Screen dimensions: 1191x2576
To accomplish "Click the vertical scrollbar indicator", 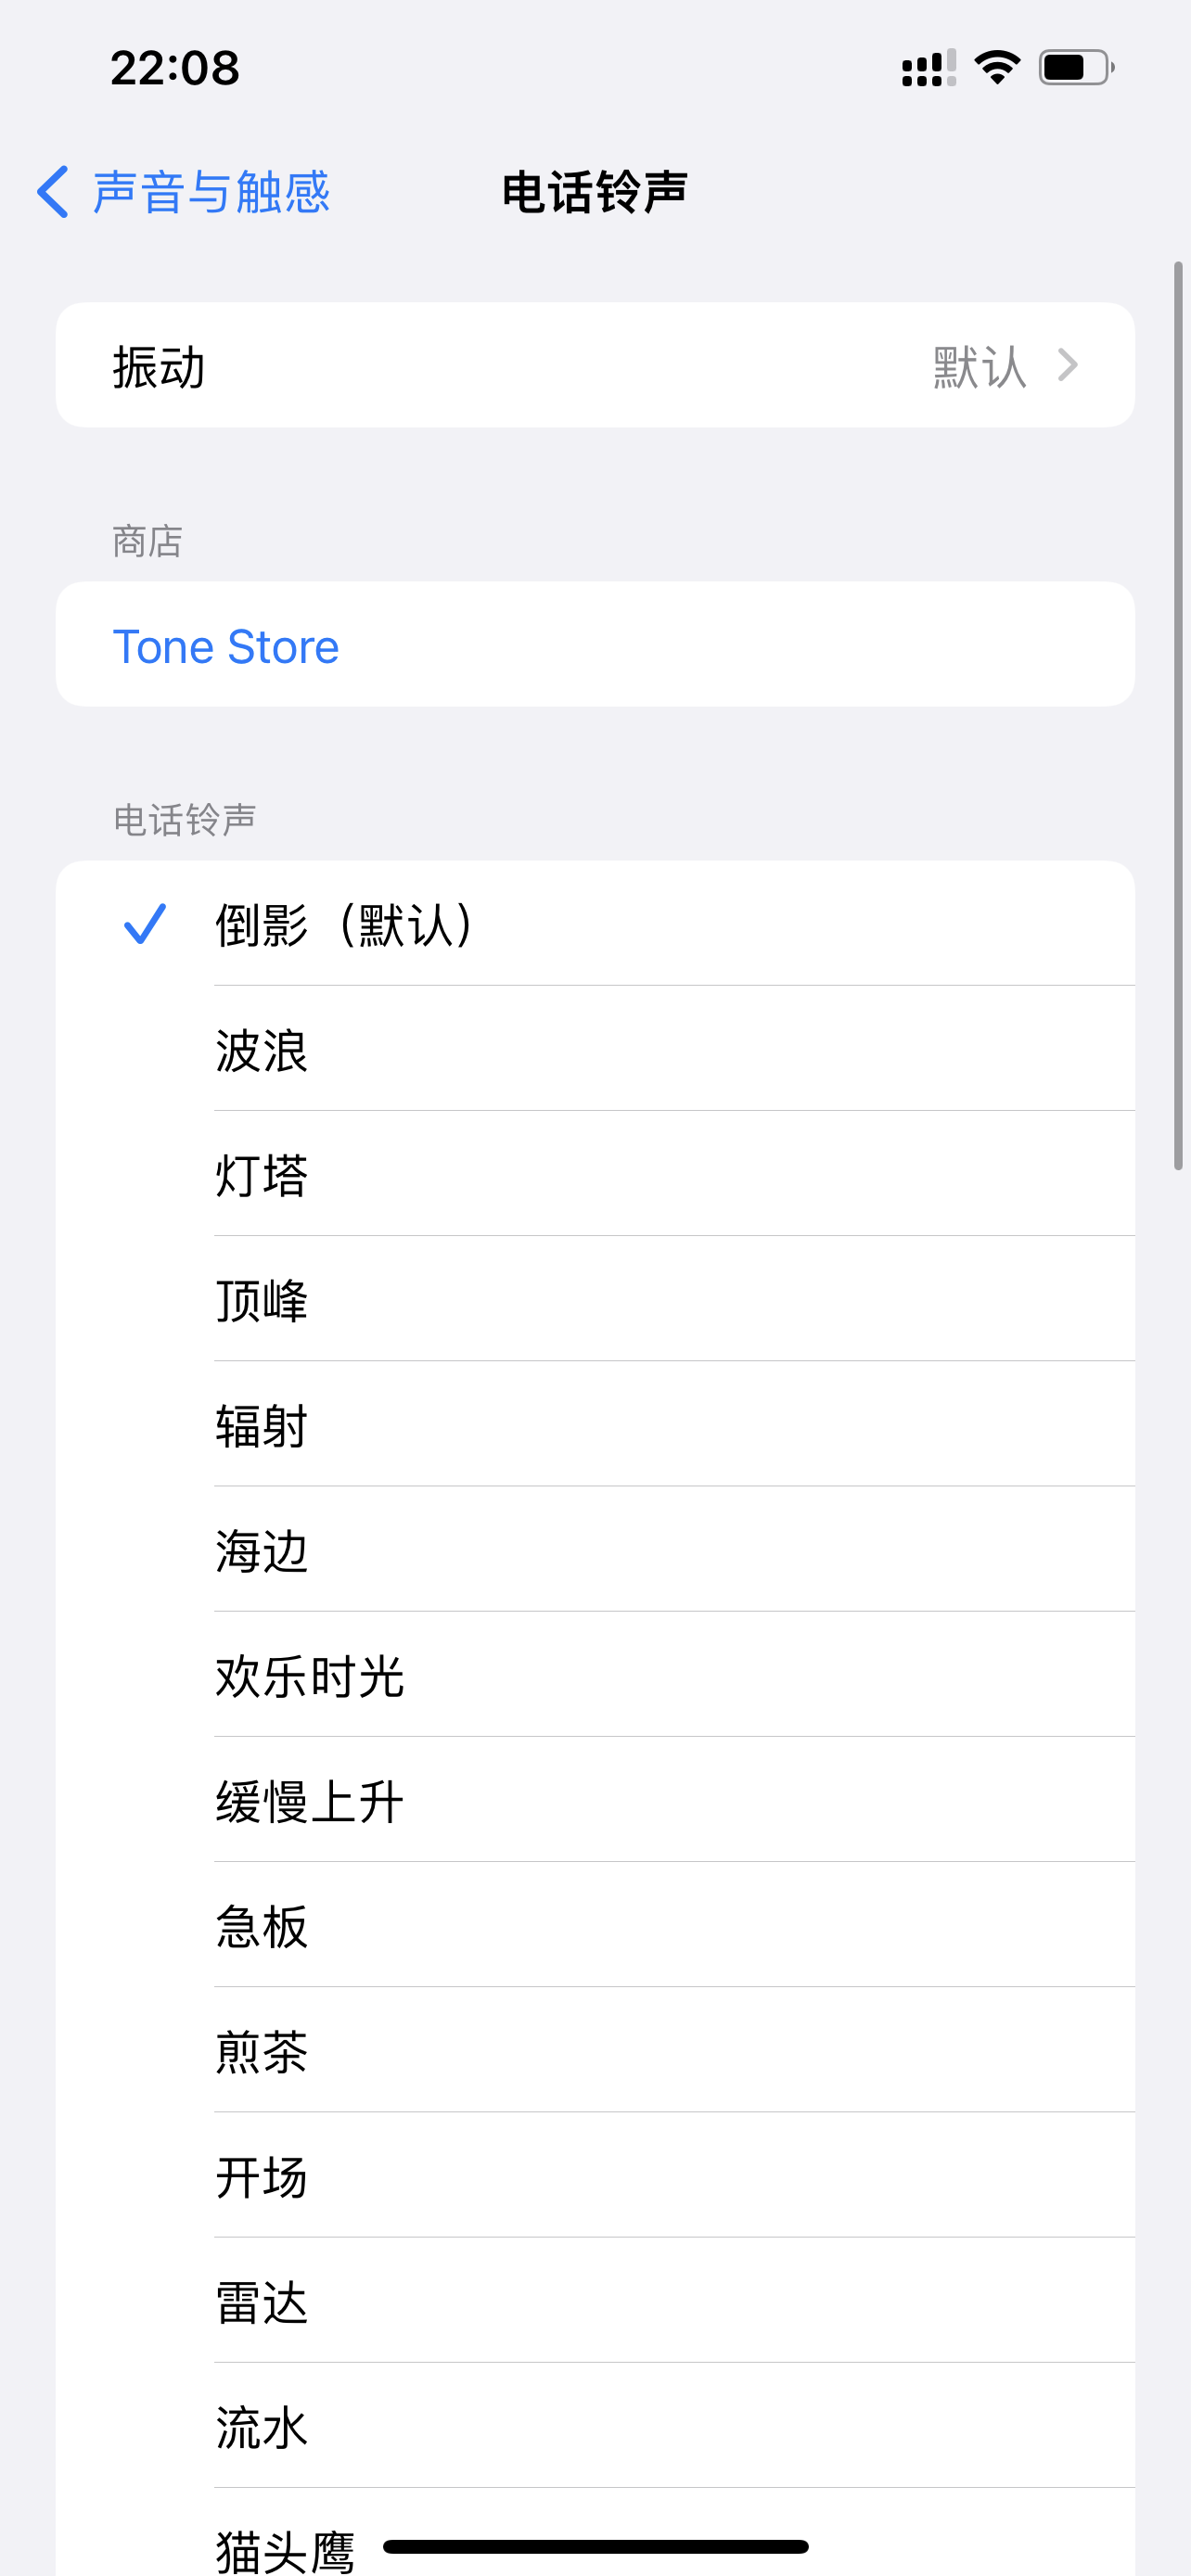I will pos(1178,715).
